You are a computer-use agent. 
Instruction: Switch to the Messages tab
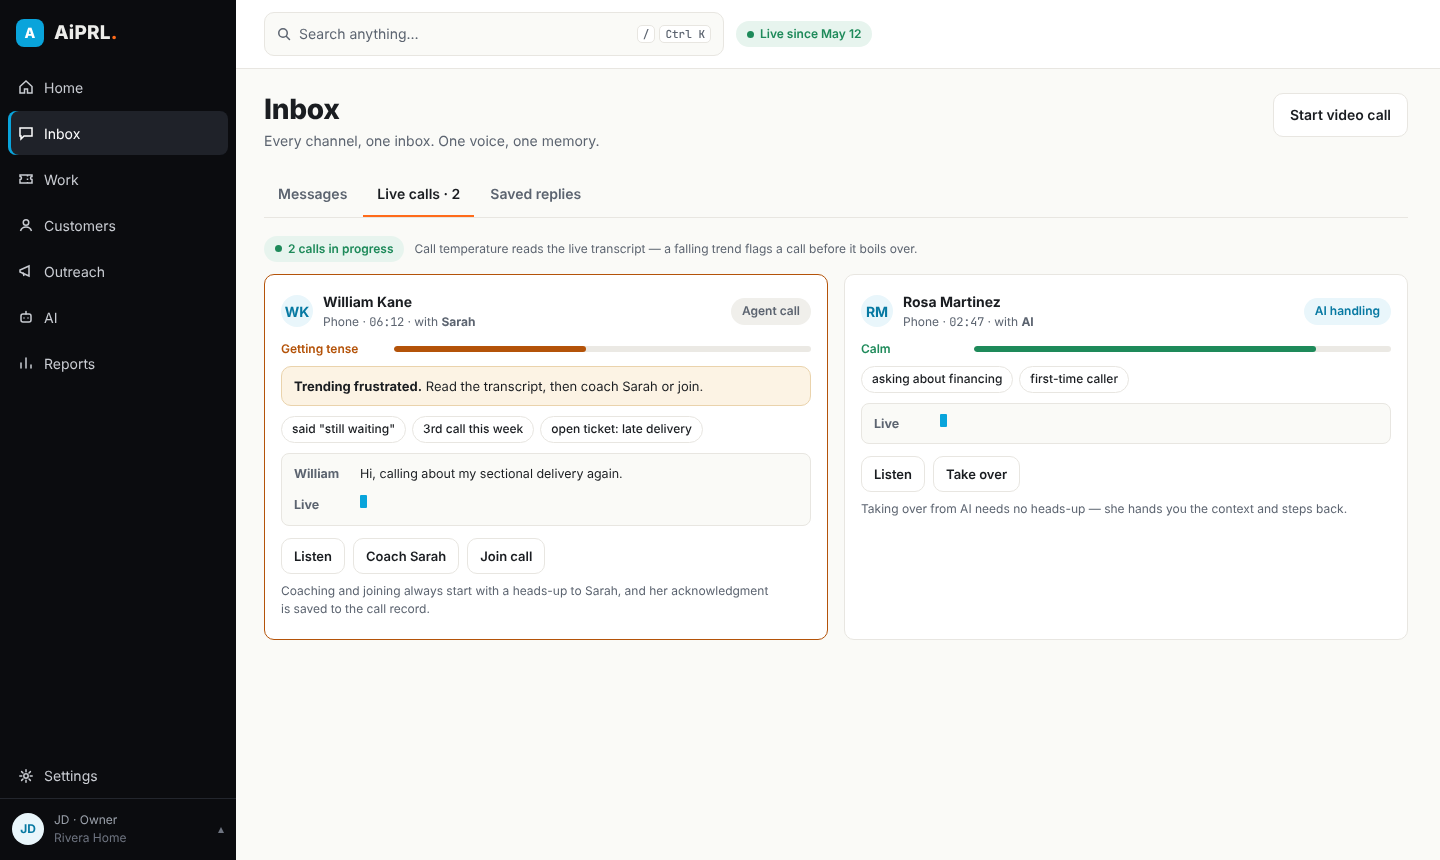tap(313, 194)
